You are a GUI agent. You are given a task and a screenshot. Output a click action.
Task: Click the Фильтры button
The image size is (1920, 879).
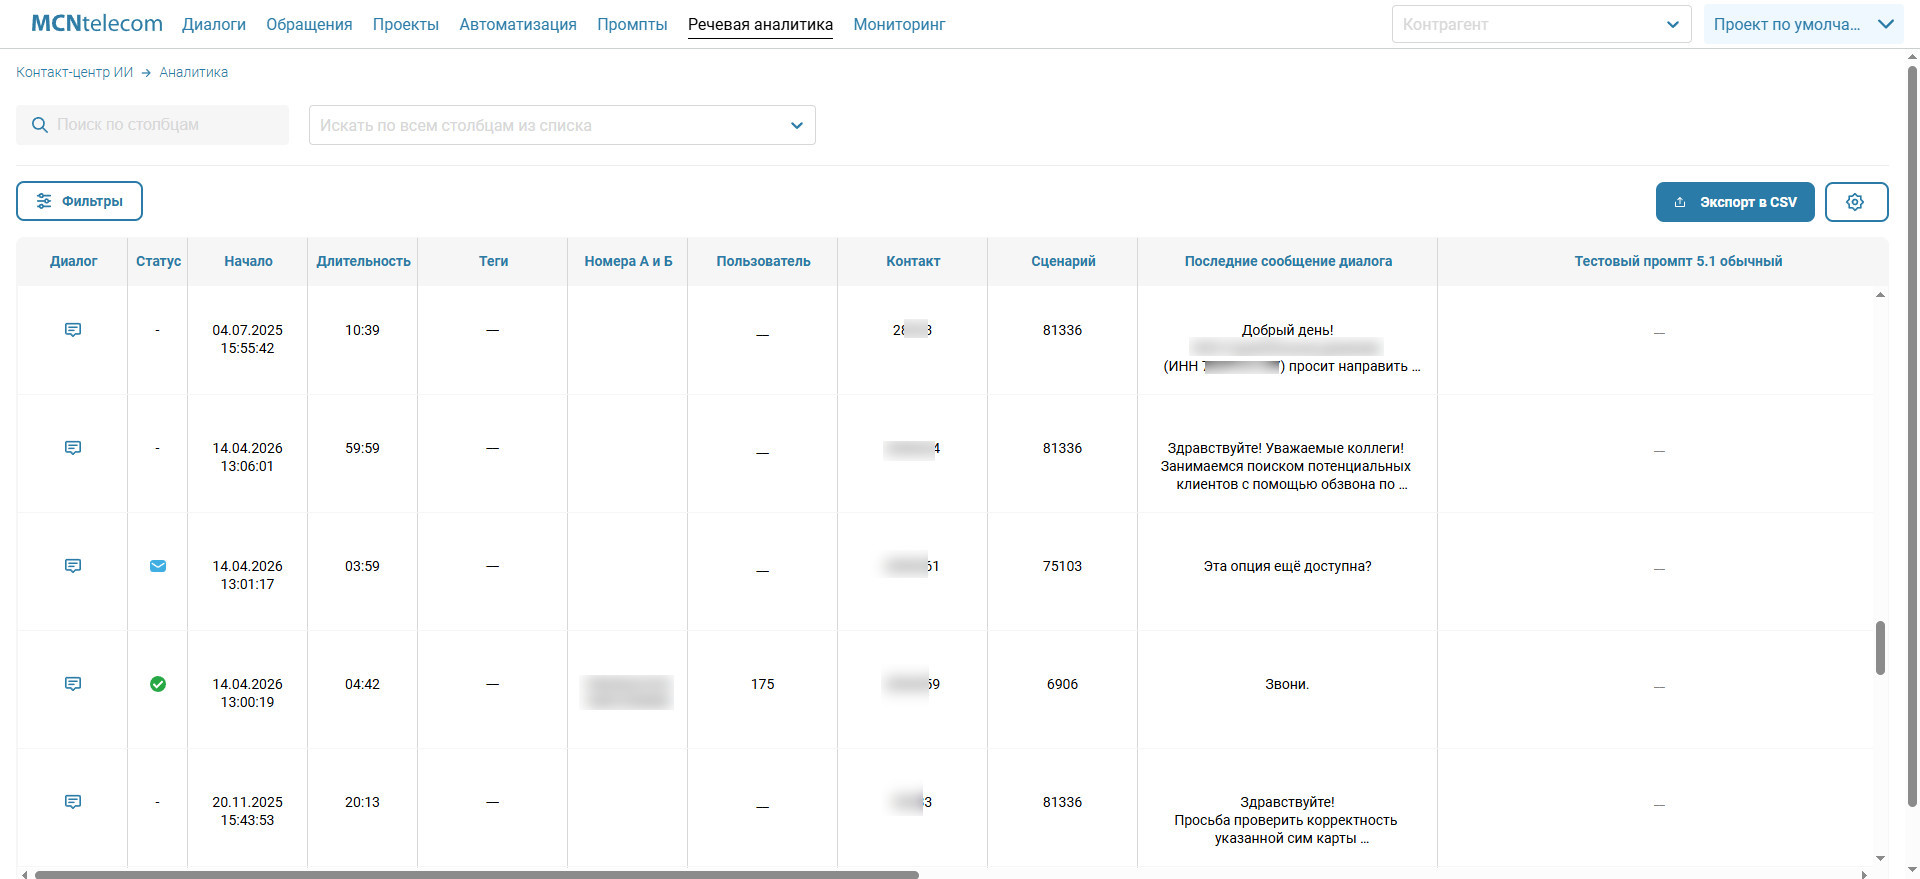[79, 201]
